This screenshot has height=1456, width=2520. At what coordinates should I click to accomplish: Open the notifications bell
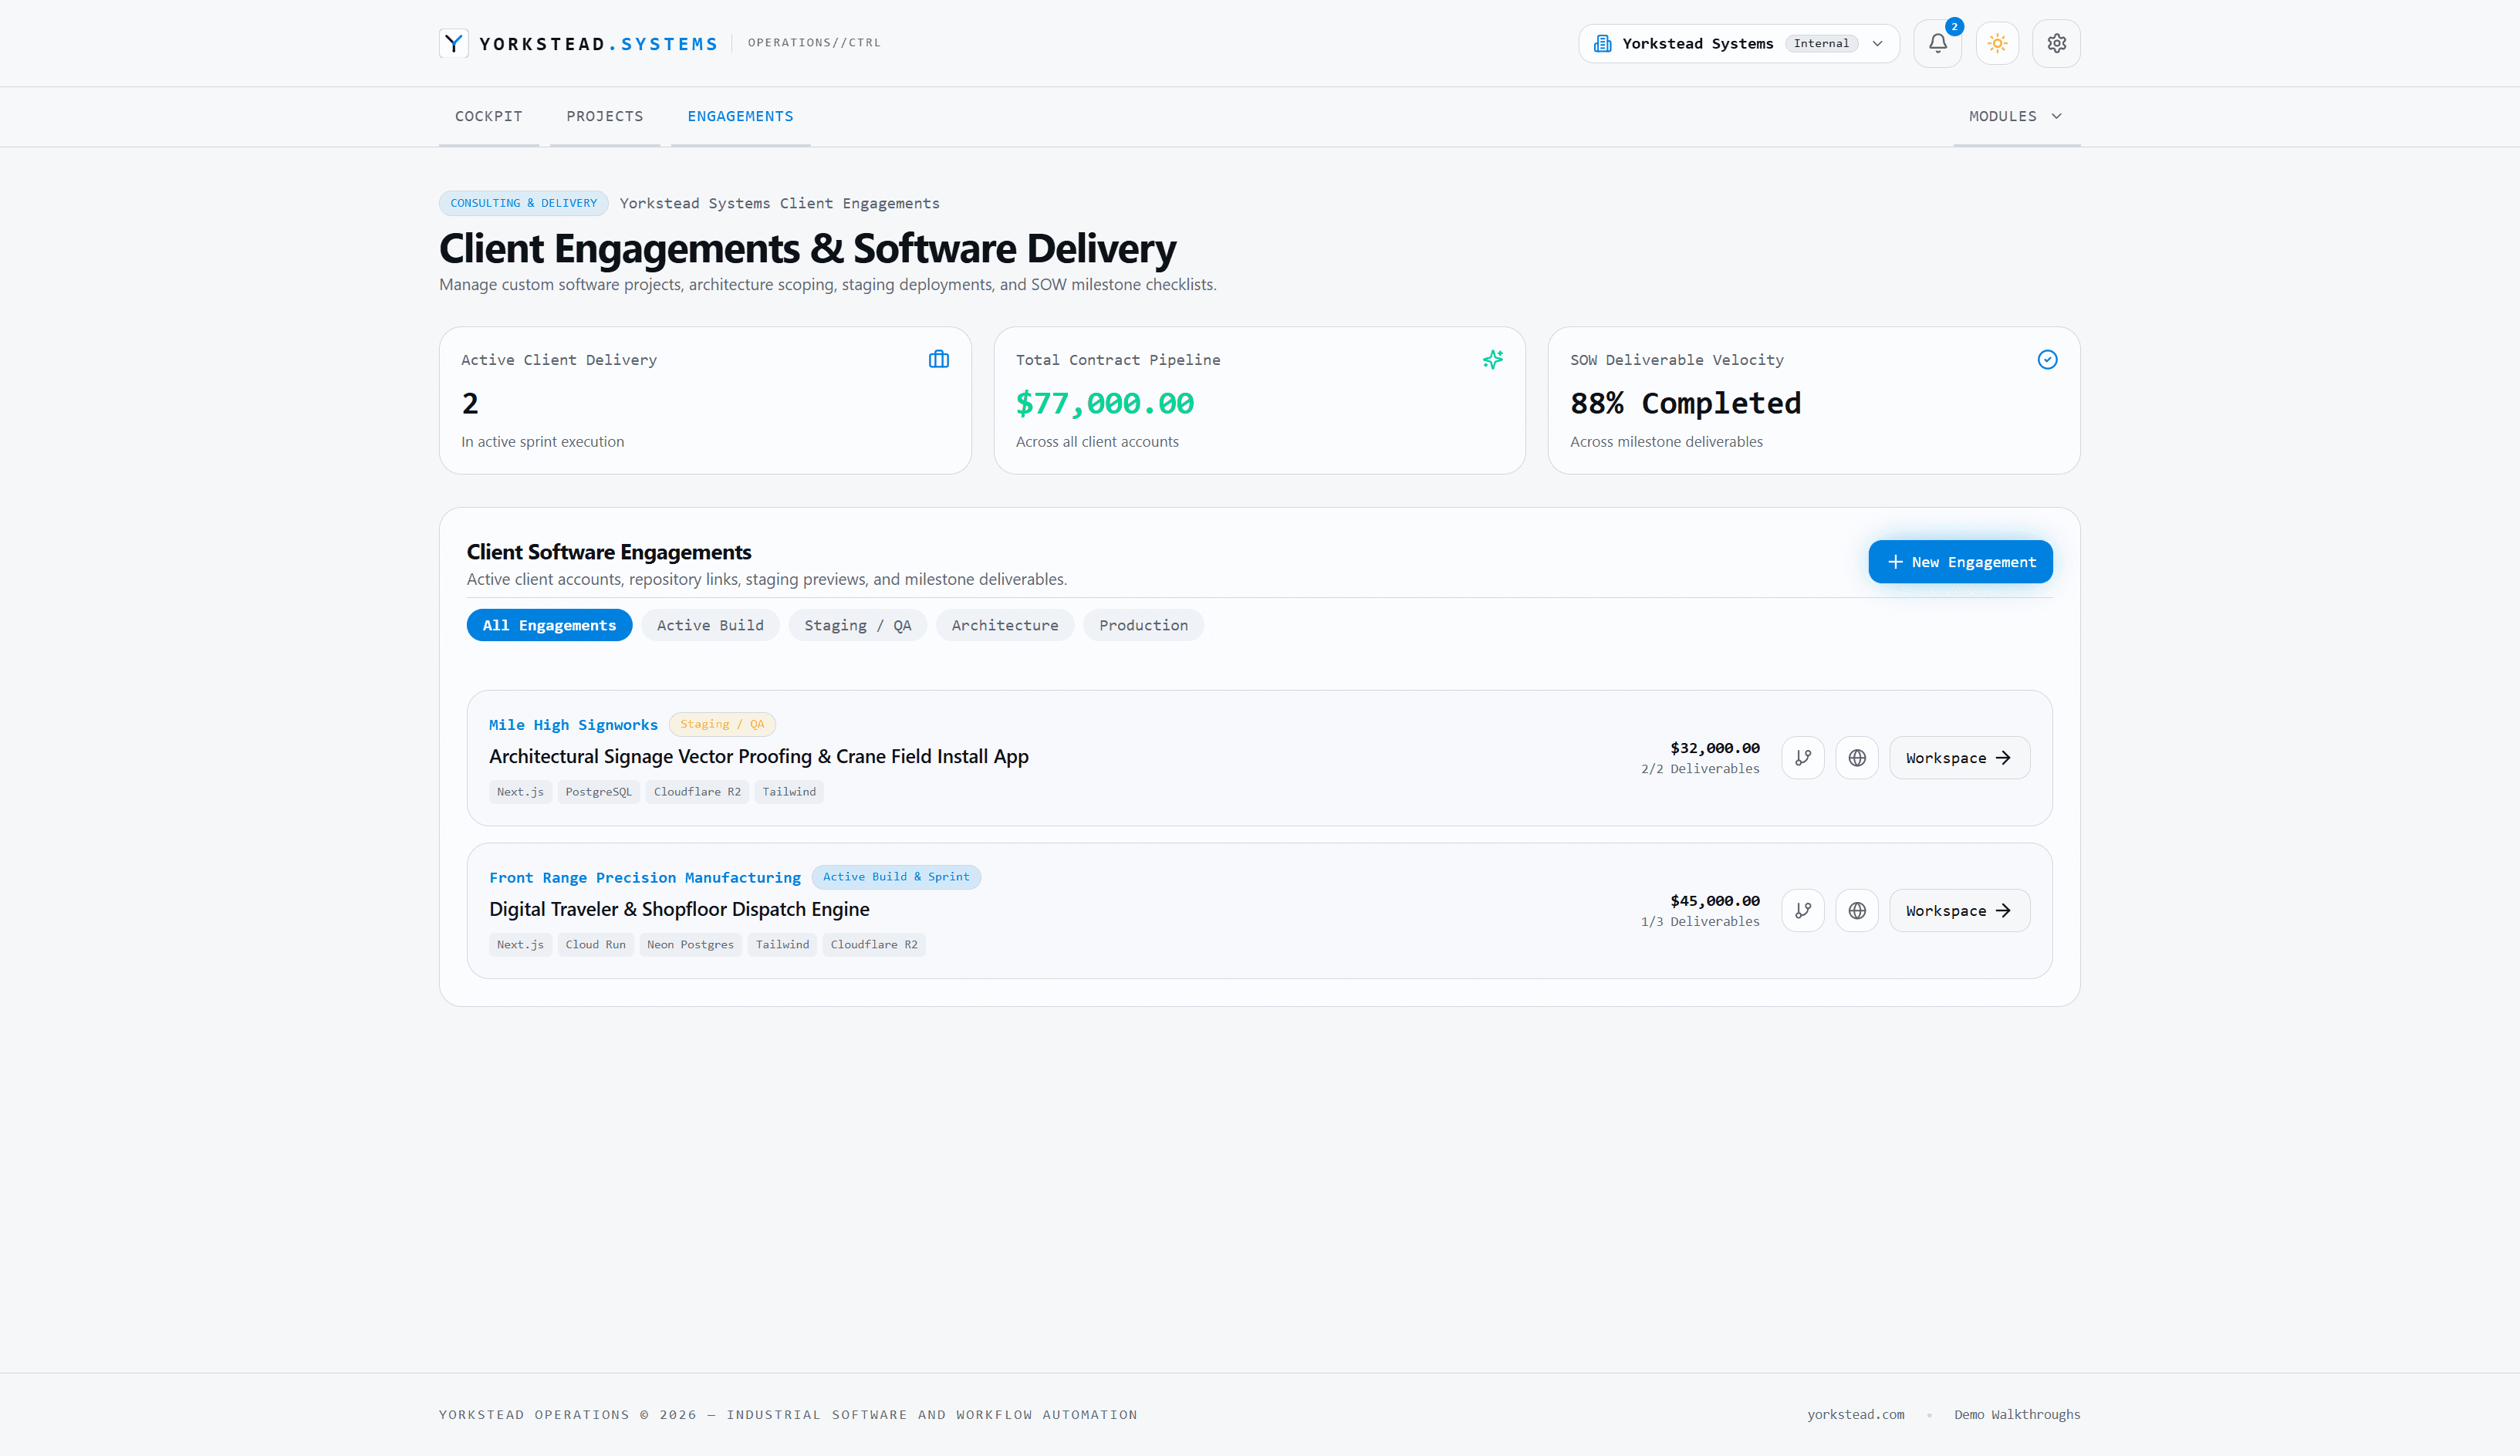(x=1937, y=43)
